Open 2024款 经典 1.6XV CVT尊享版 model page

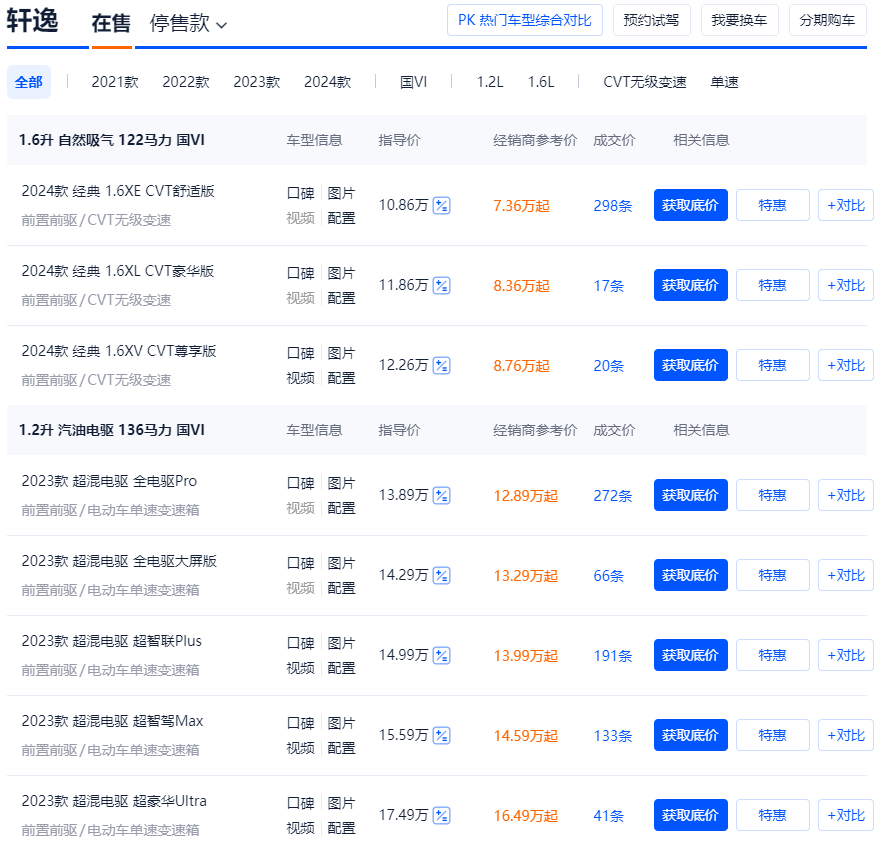point(119,351)
